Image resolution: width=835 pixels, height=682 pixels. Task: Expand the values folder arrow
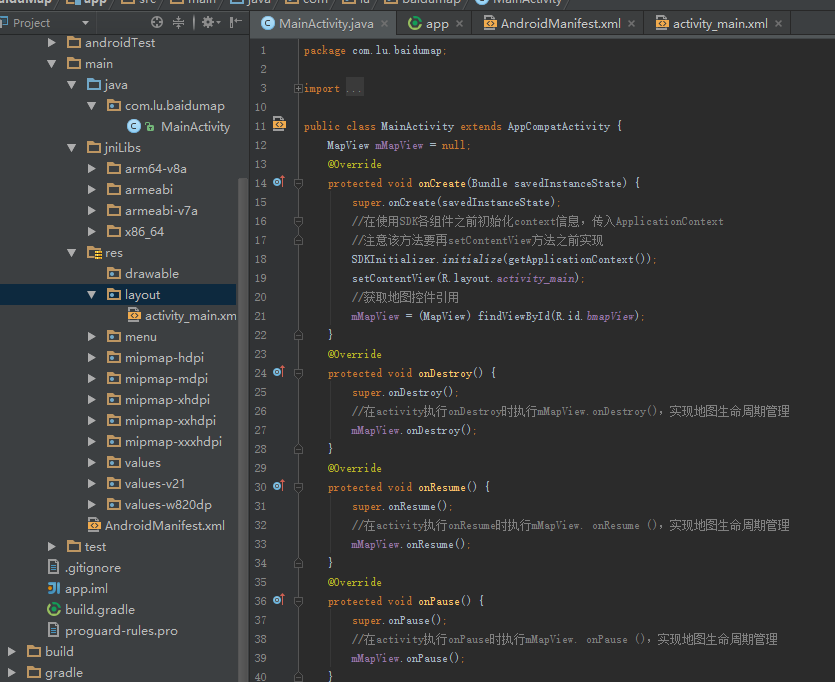point(92,463)
